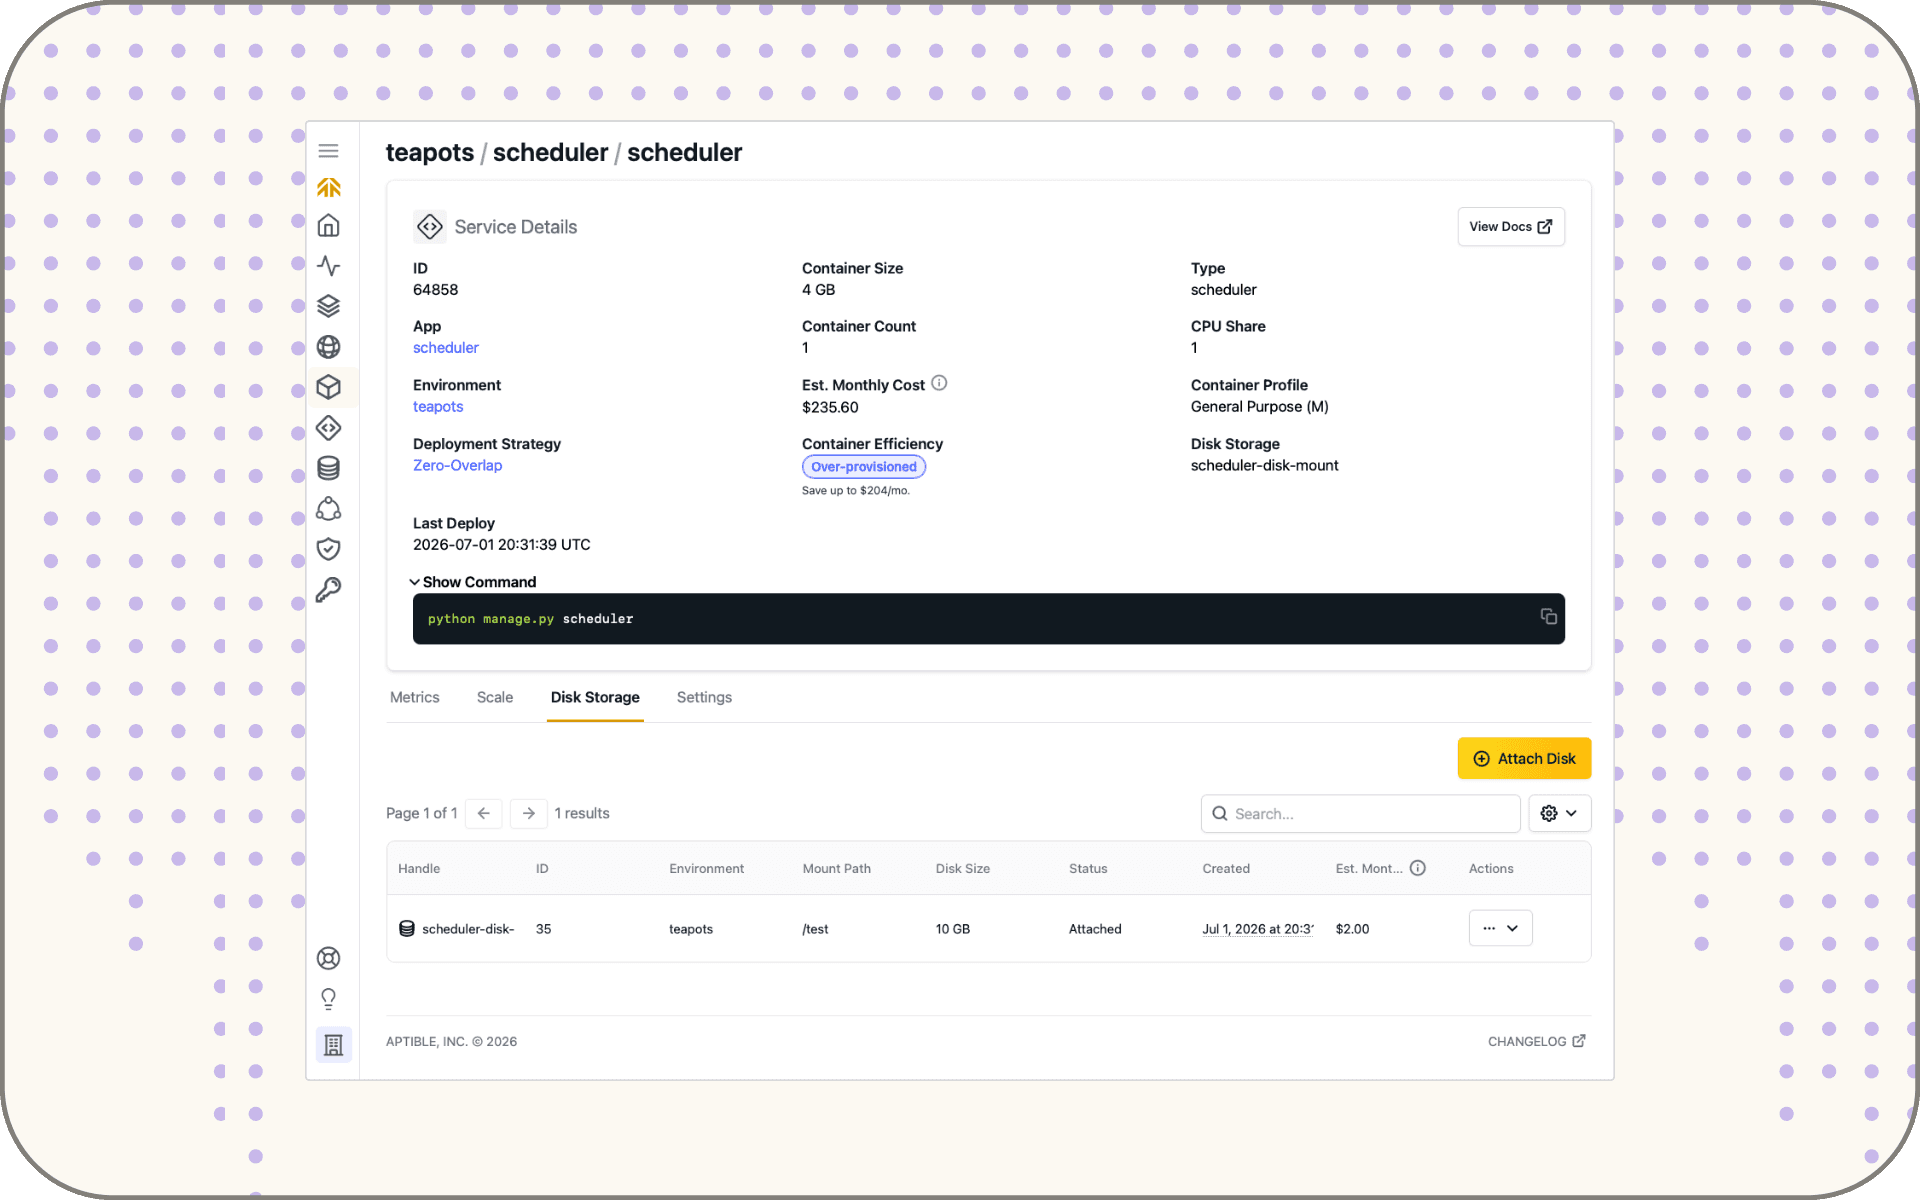Copy the command using the copy icon
Viewport: 1920px width, 1200px height.
click(1548, 617)
